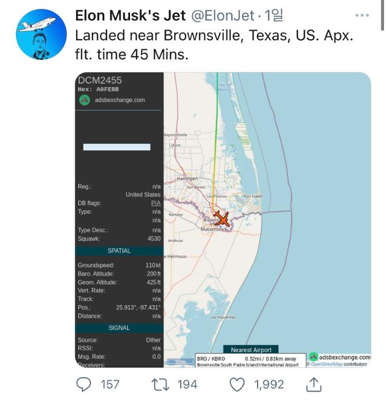The image size is (387, 400).
Task: Open the ElonJet profile avatar
Action: pos(41,34)
